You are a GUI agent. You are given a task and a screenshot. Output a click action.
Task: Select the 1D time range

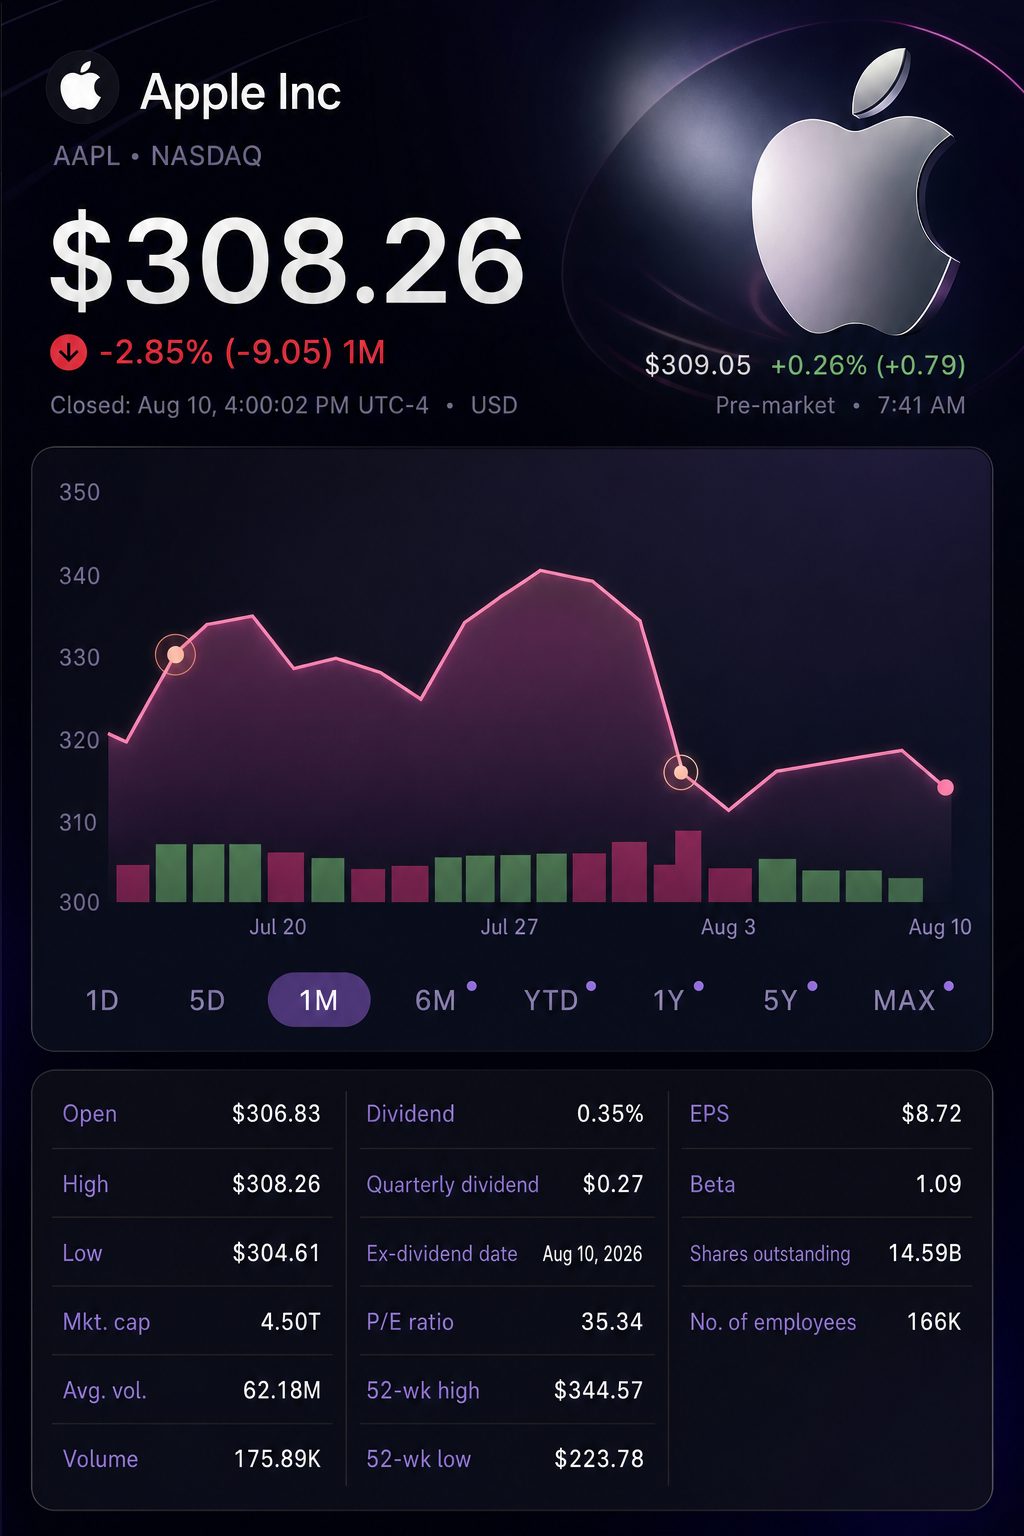[x=102, y=1000]
